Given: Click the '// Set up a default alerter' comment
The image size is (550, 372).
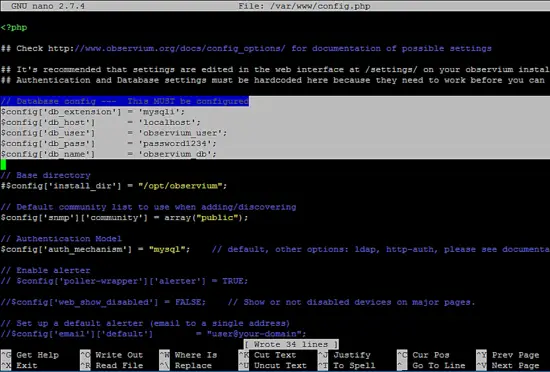Looking at the screenshot, I should point(146,323).
